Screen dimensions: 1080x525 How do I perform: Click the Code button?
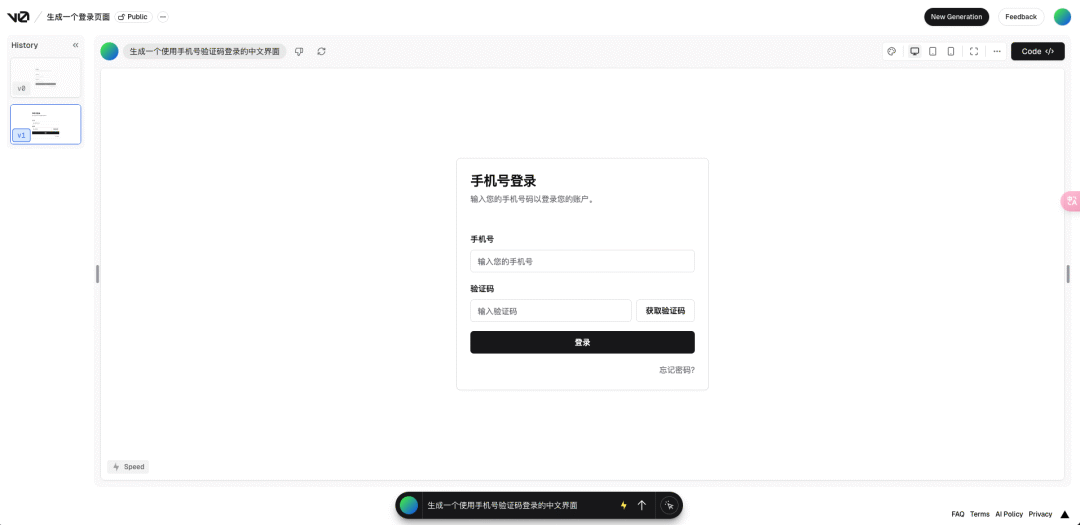point(1037,52)
